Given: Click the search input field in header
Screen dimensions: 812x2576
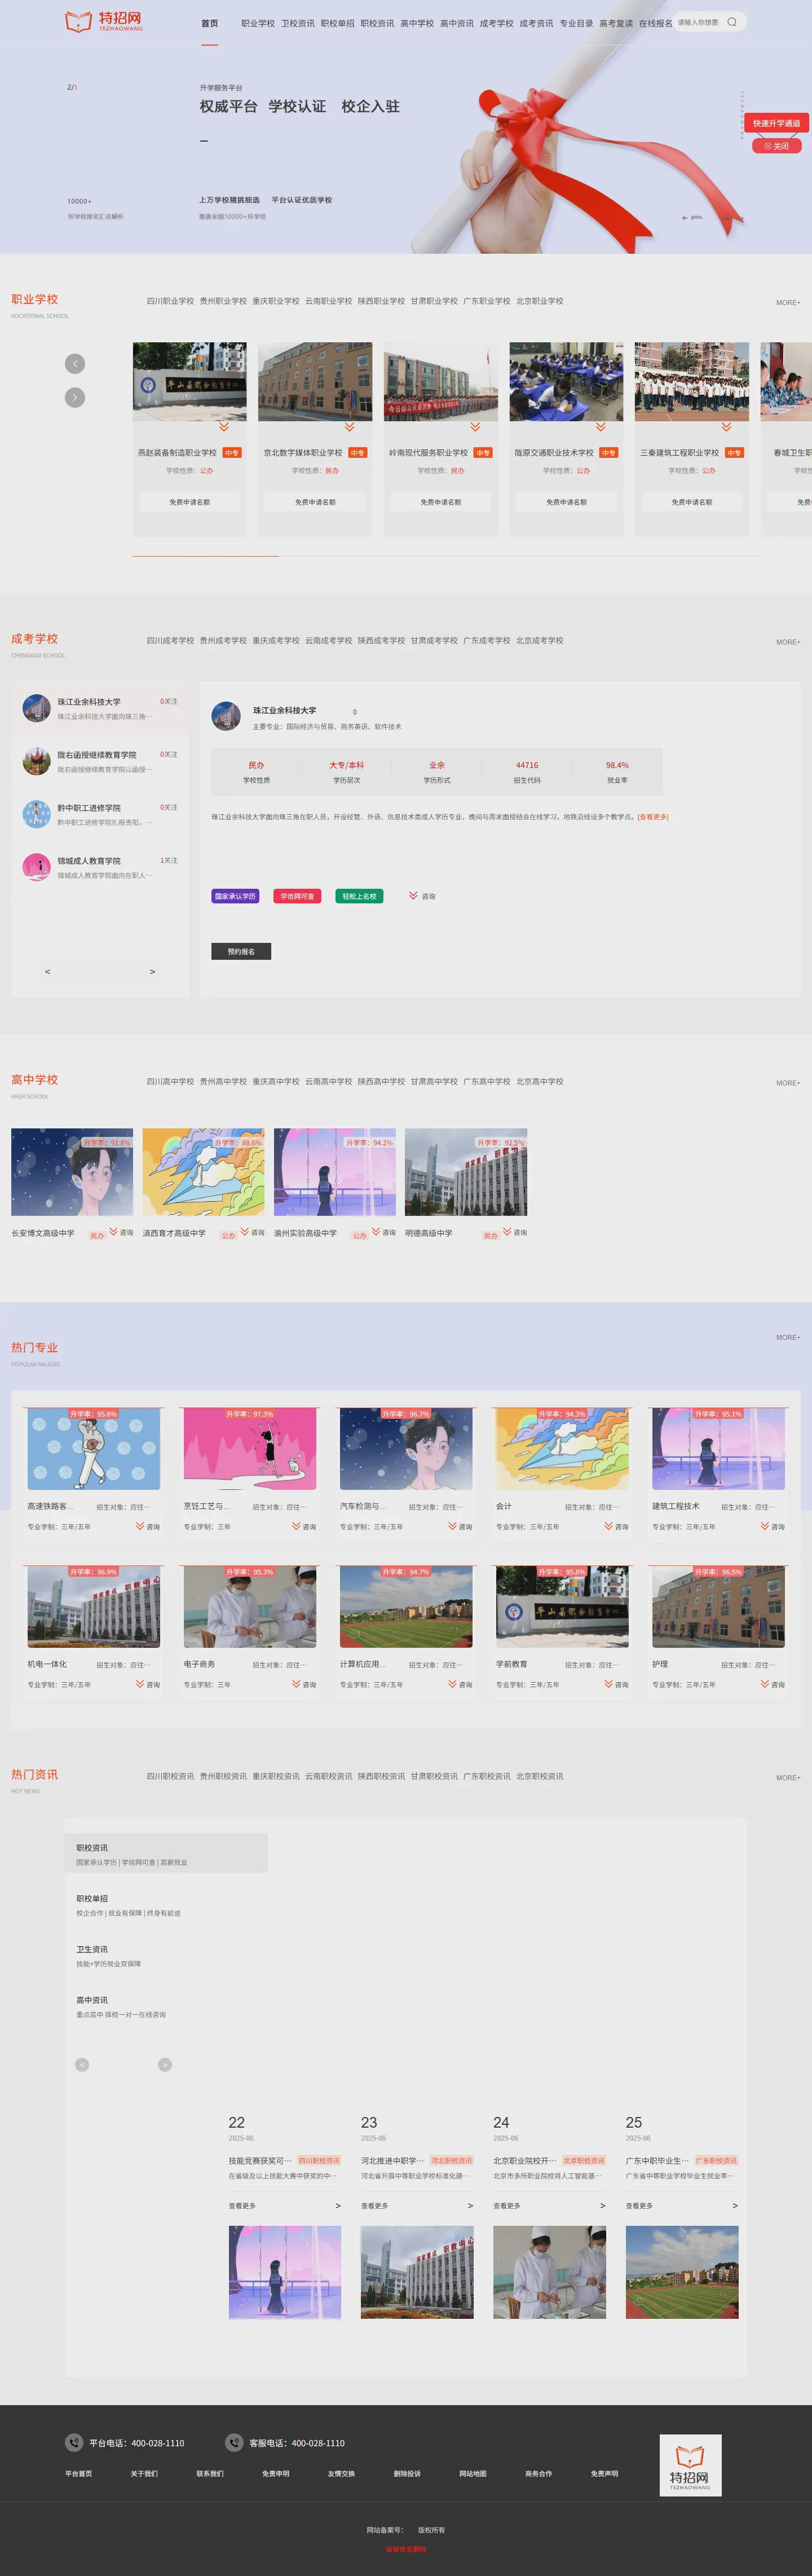Looking at the screenshot, I should click(x=699, y=22).
